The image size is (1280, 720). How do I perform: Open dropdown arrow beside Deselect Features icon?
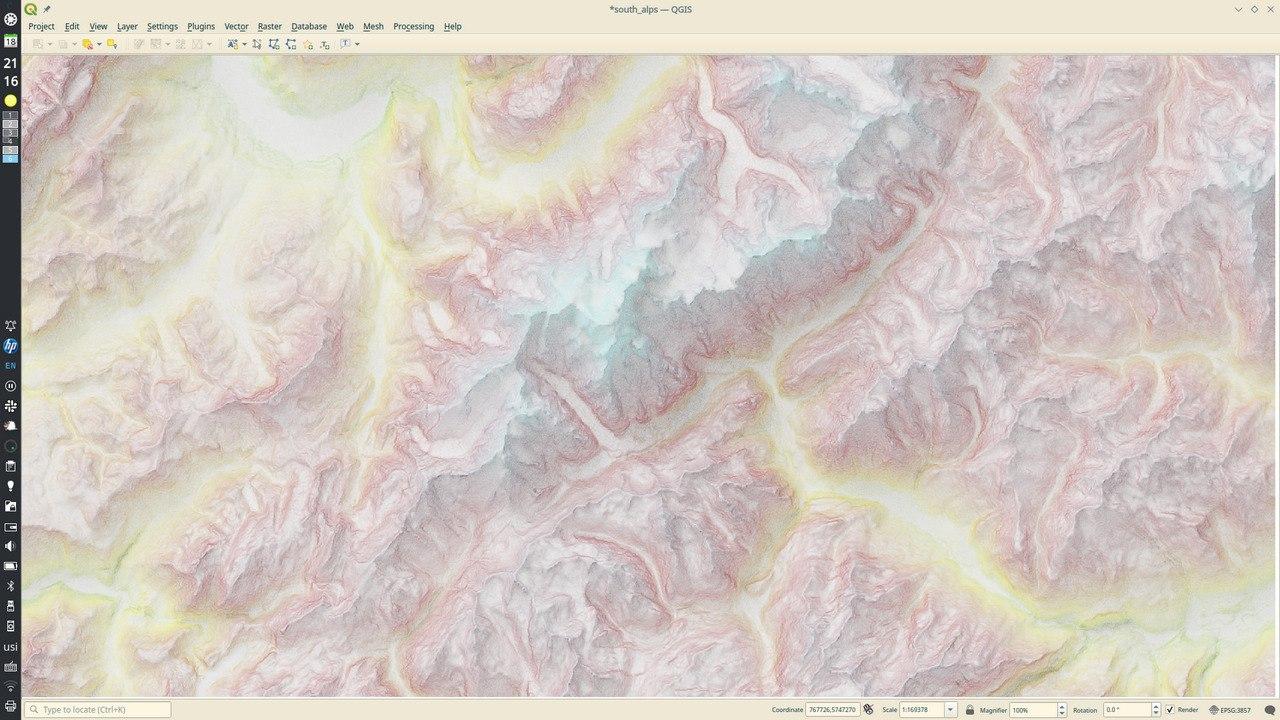pyautogui.click(x=99, y=44)
